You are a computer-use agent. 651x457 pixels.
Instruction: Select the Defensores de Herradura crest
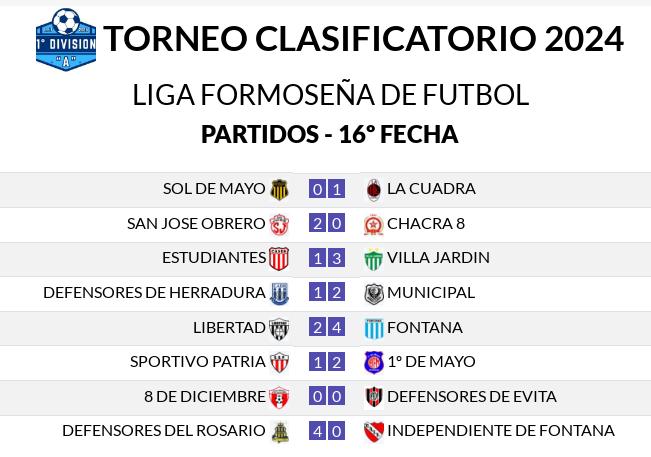click(x=279, y=294)
